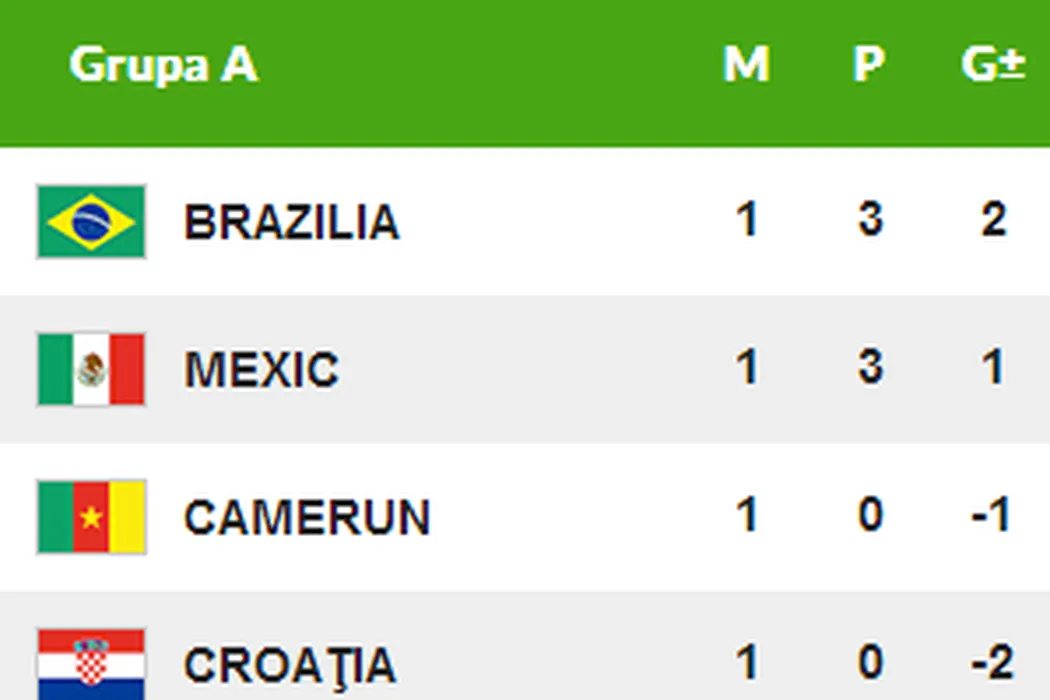Click Camerun's goal difference value -1
Screen dimensions: 1050x700
(990, 516)
